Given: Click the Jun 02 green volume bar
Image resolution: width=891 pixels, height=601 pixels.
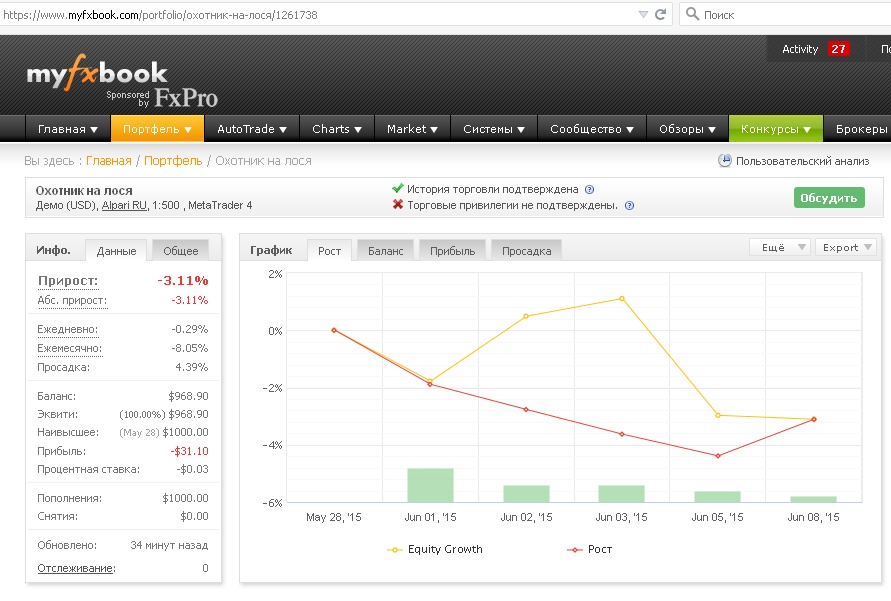Looking at the screenshot, I should [526, 494].
